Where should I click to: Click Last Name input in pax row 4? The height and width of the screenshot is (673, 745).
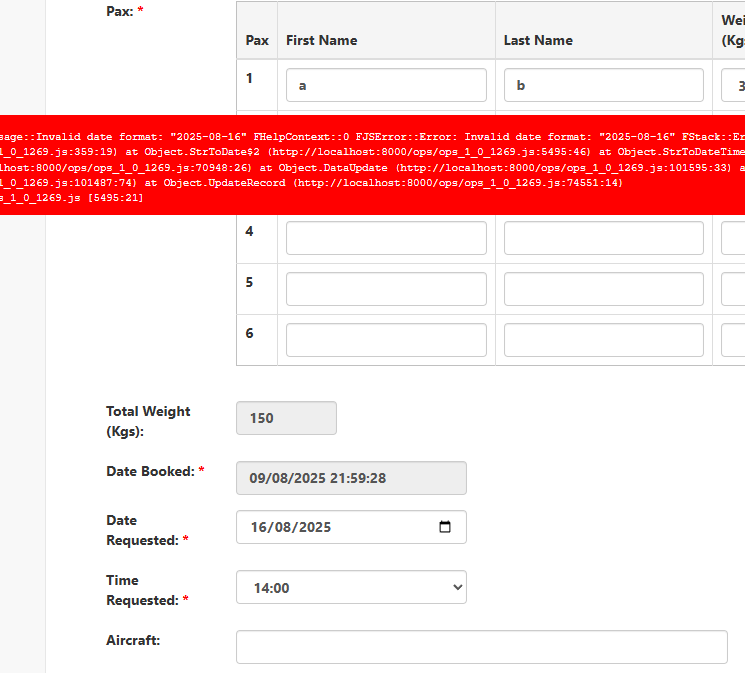pyautogui.click(x=604, y=238)
